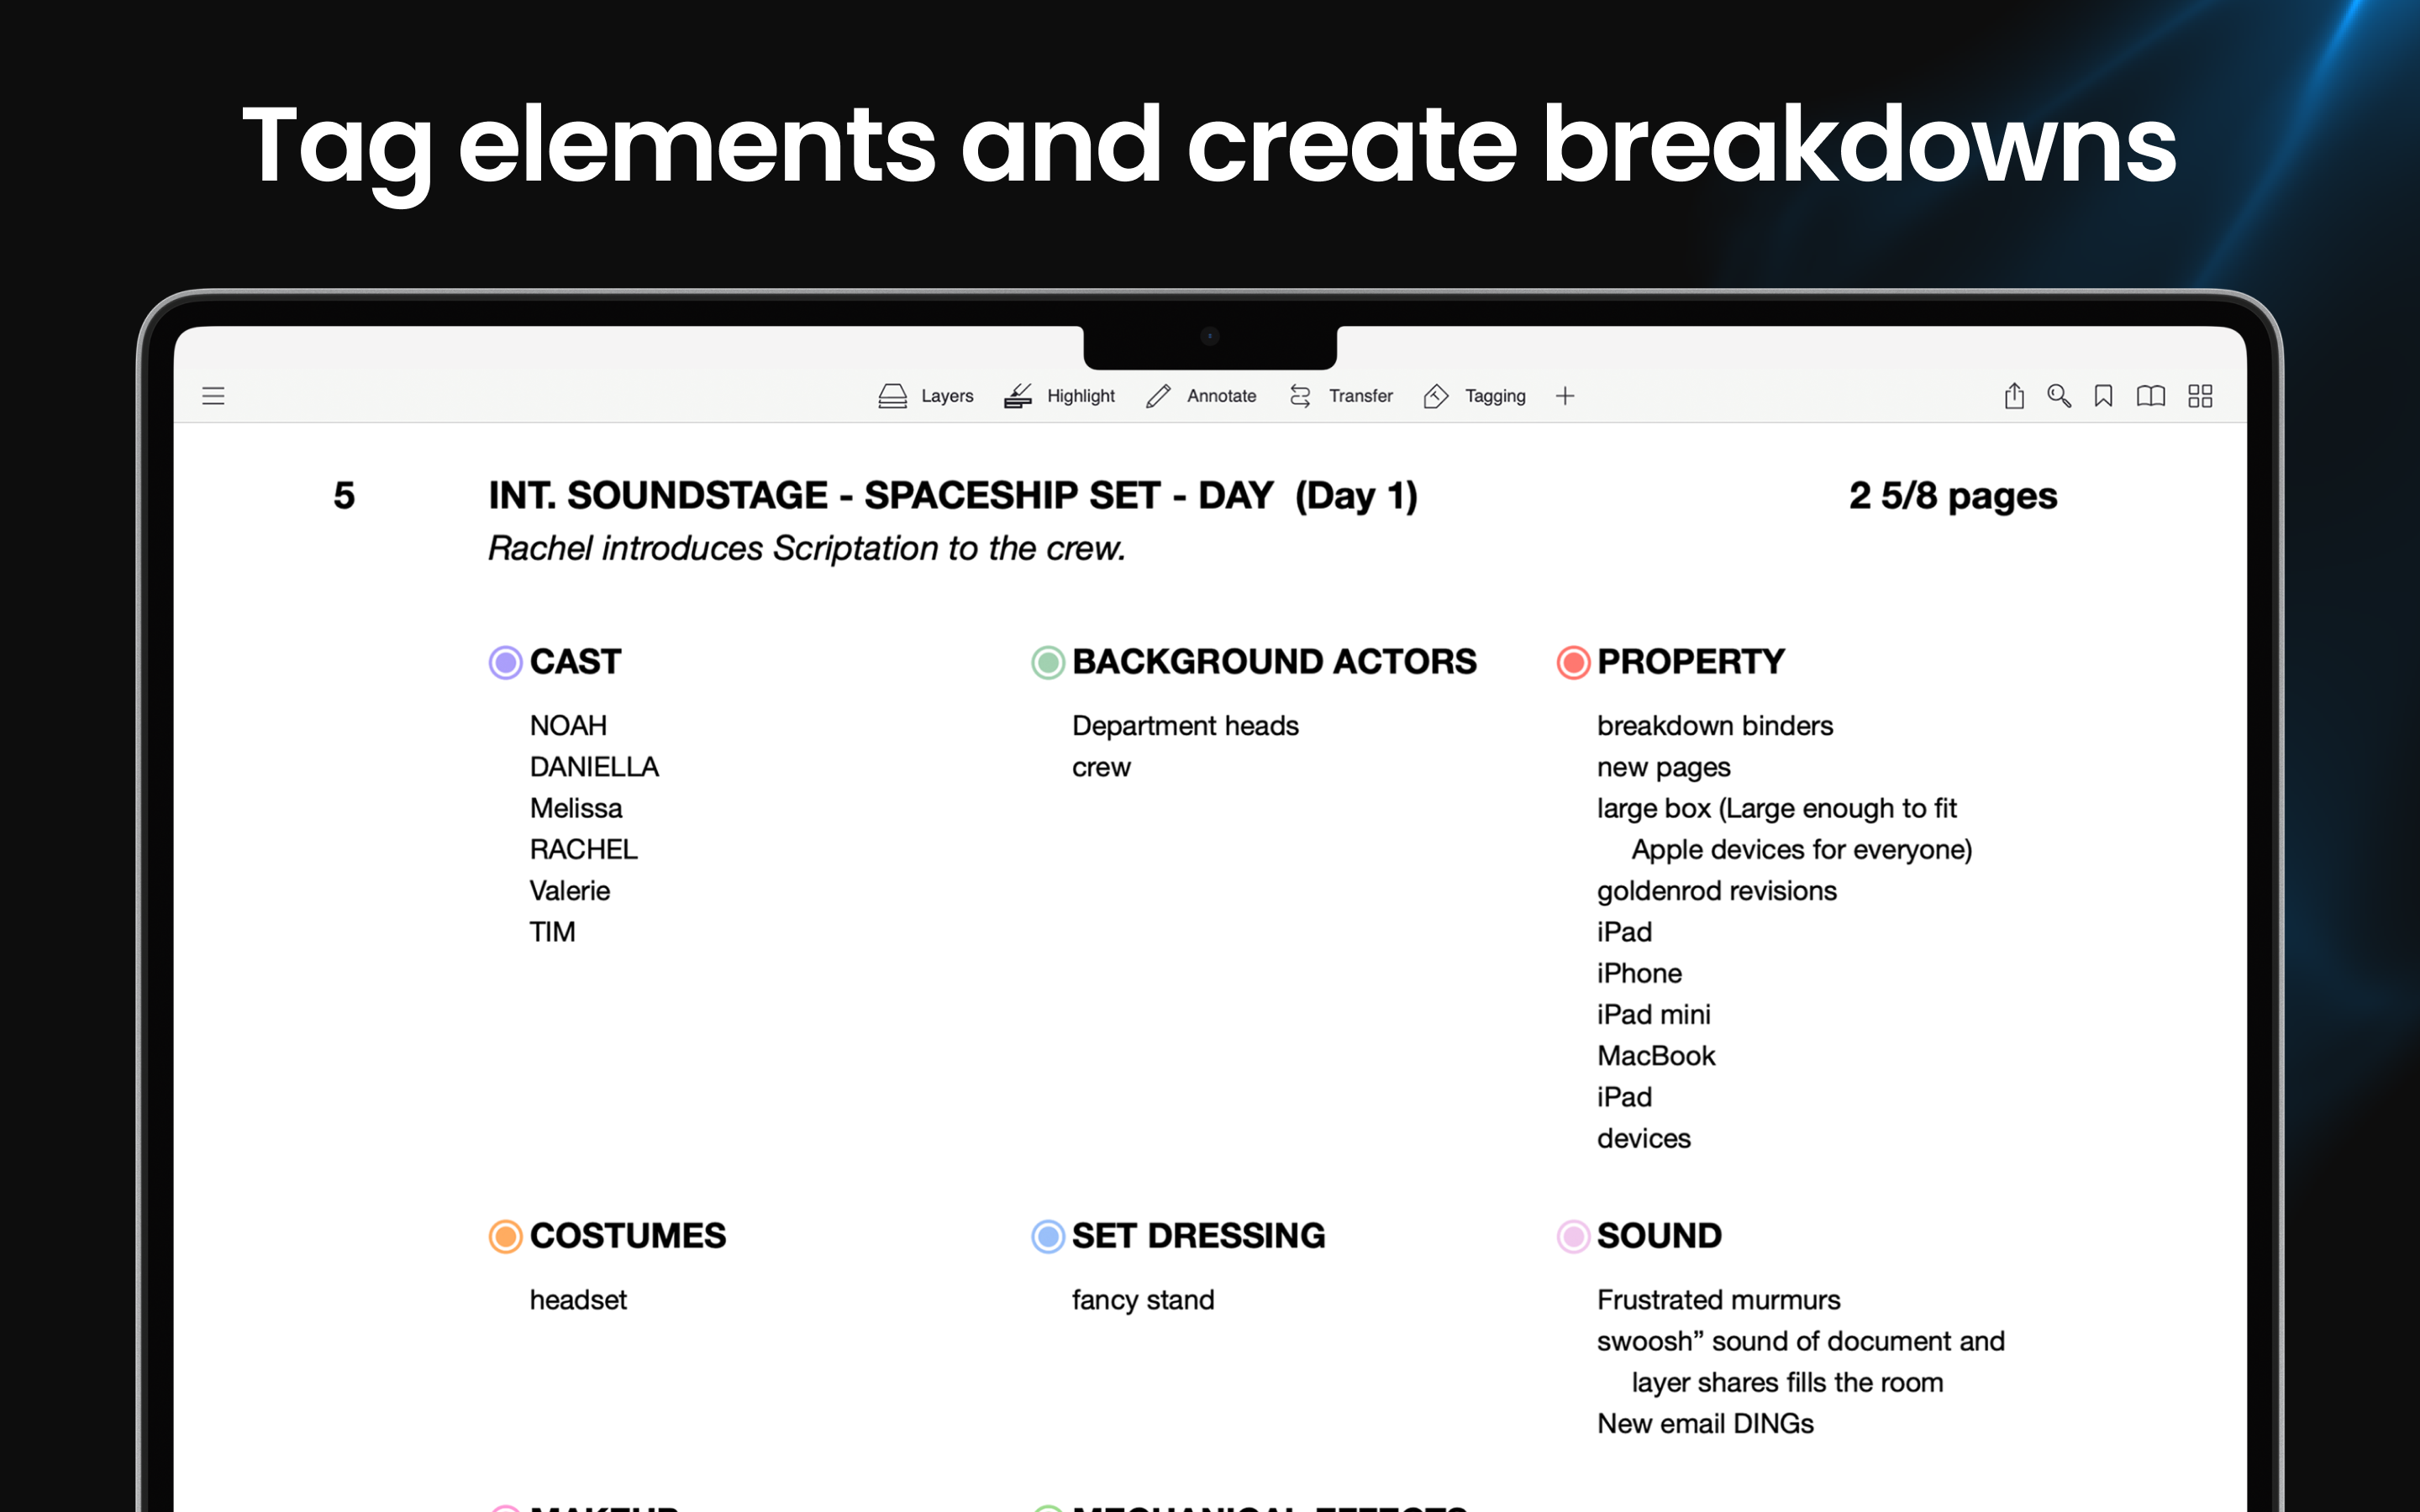Select the SOUND heading
Screen dimensions: 2420x1512
pyautogui.click(x=1659, y=1236)
